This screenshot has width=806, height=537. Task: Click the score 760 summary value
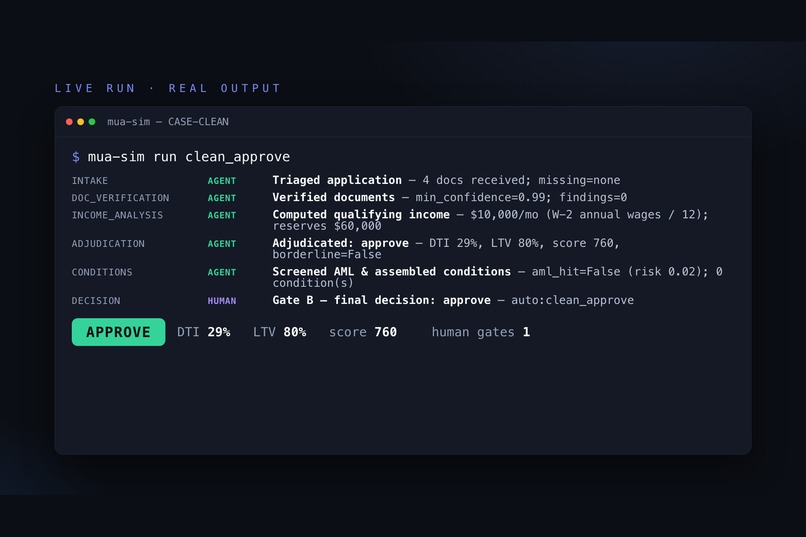(x=363, y=332)
